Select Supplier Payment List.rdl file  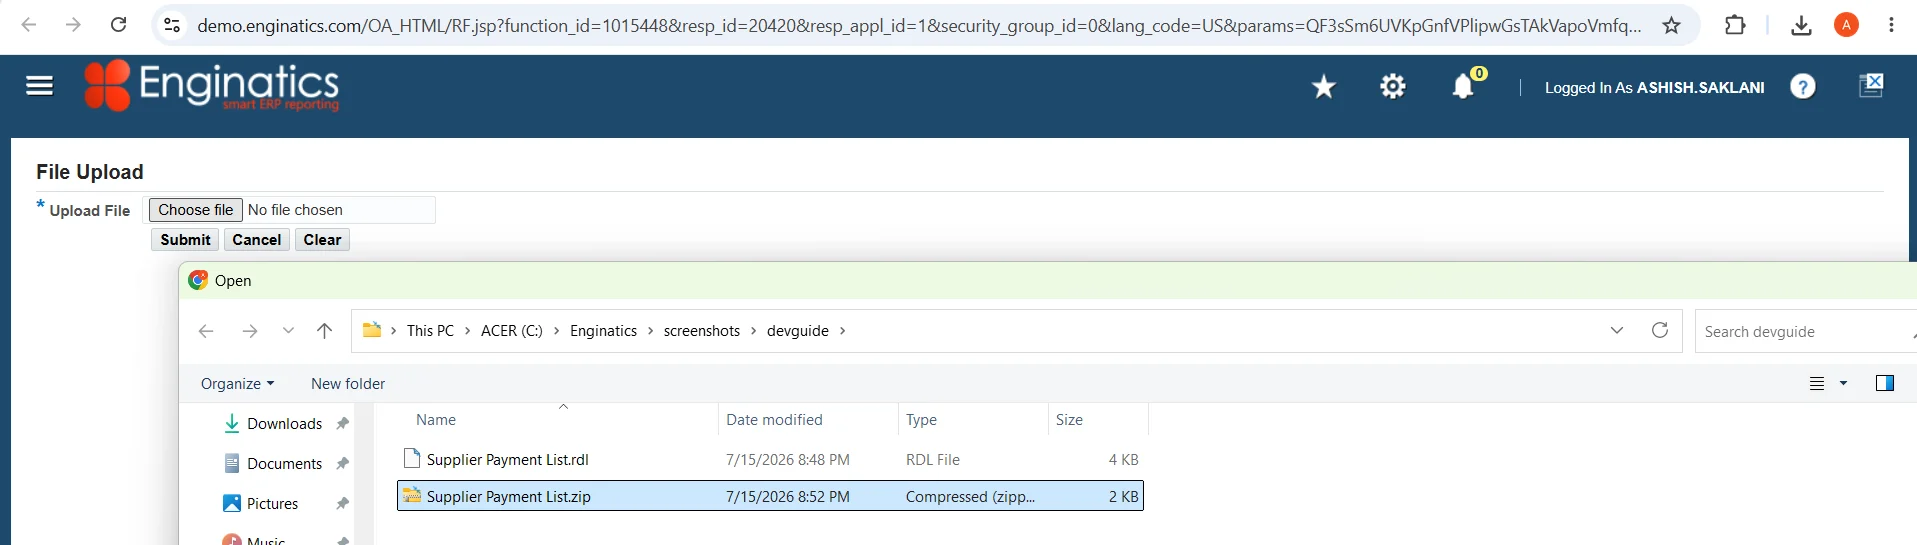770,460
